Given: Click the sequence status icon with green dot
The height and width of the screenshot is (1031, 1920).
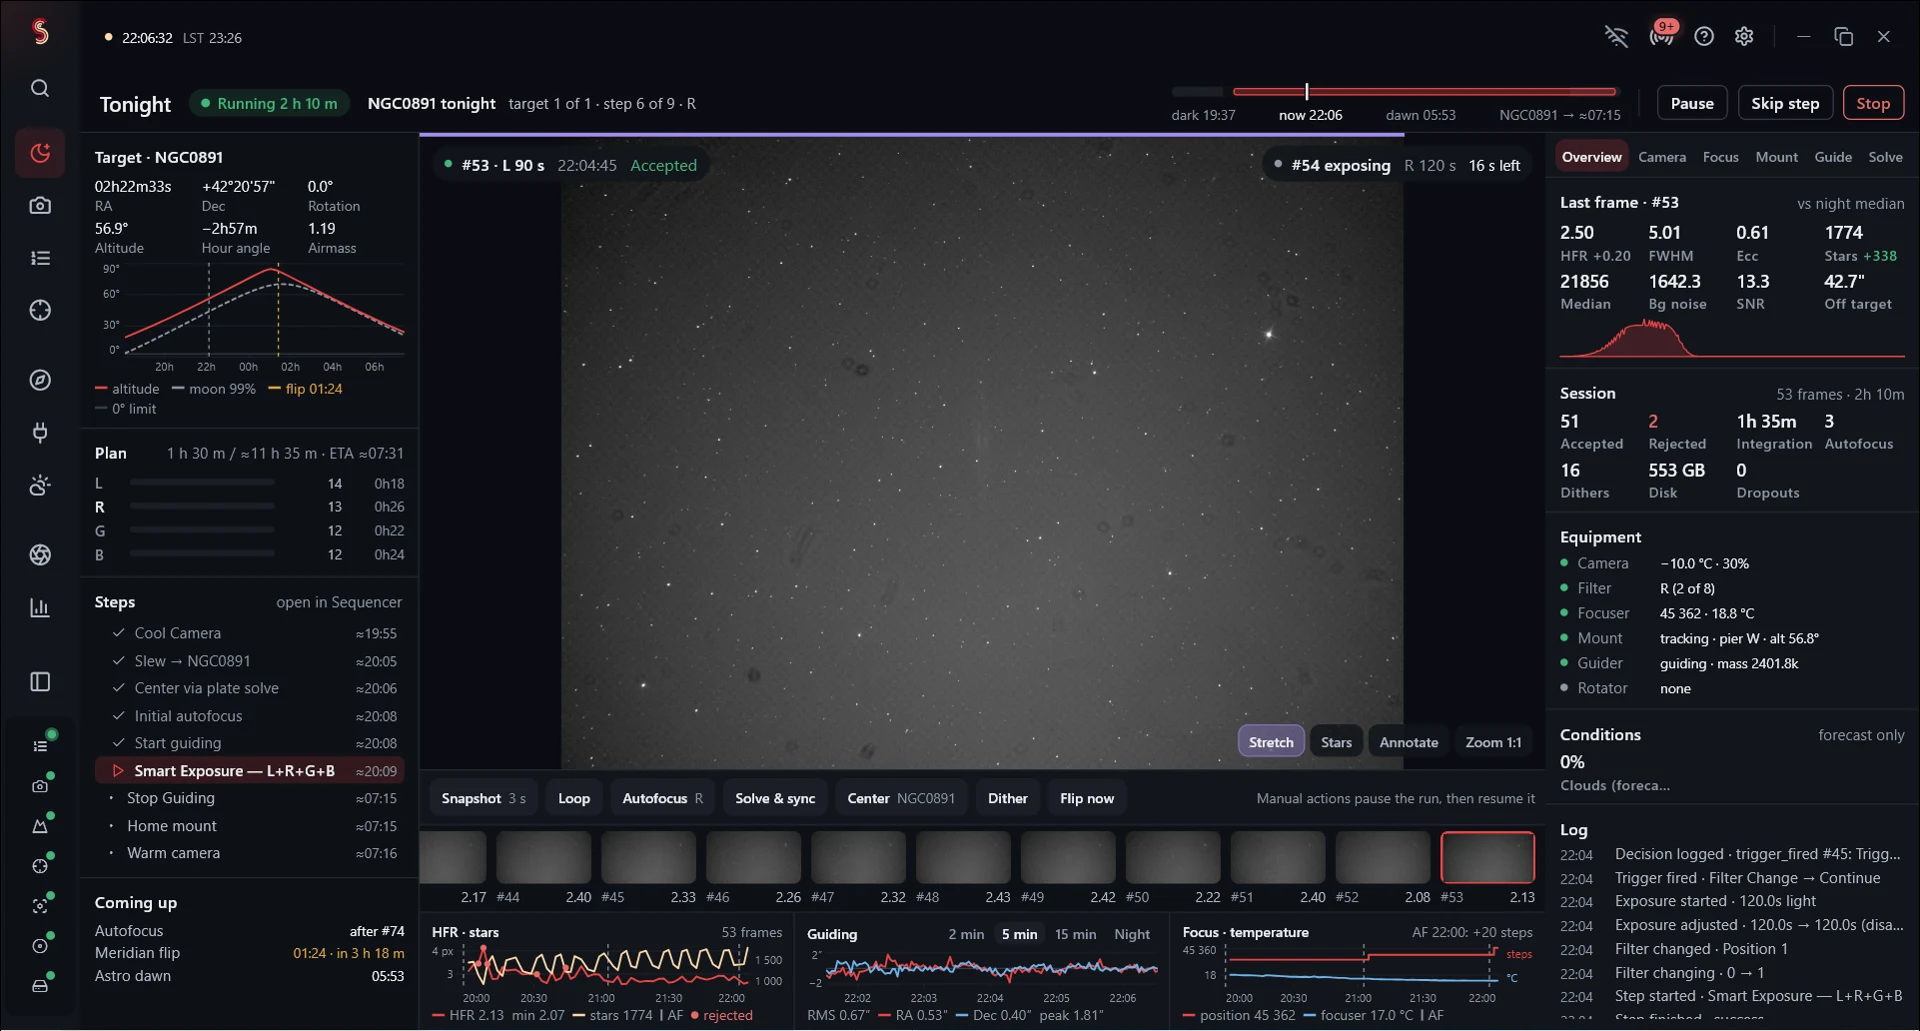Looking at the screenshot, I should pyautogui.click(x=40, y=746).
